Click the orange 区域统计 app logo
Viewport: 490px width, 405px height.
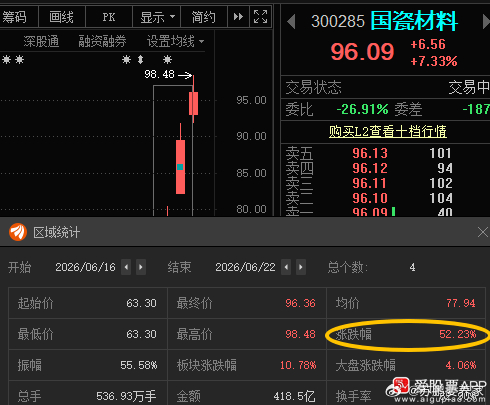[x=18, y=232]
